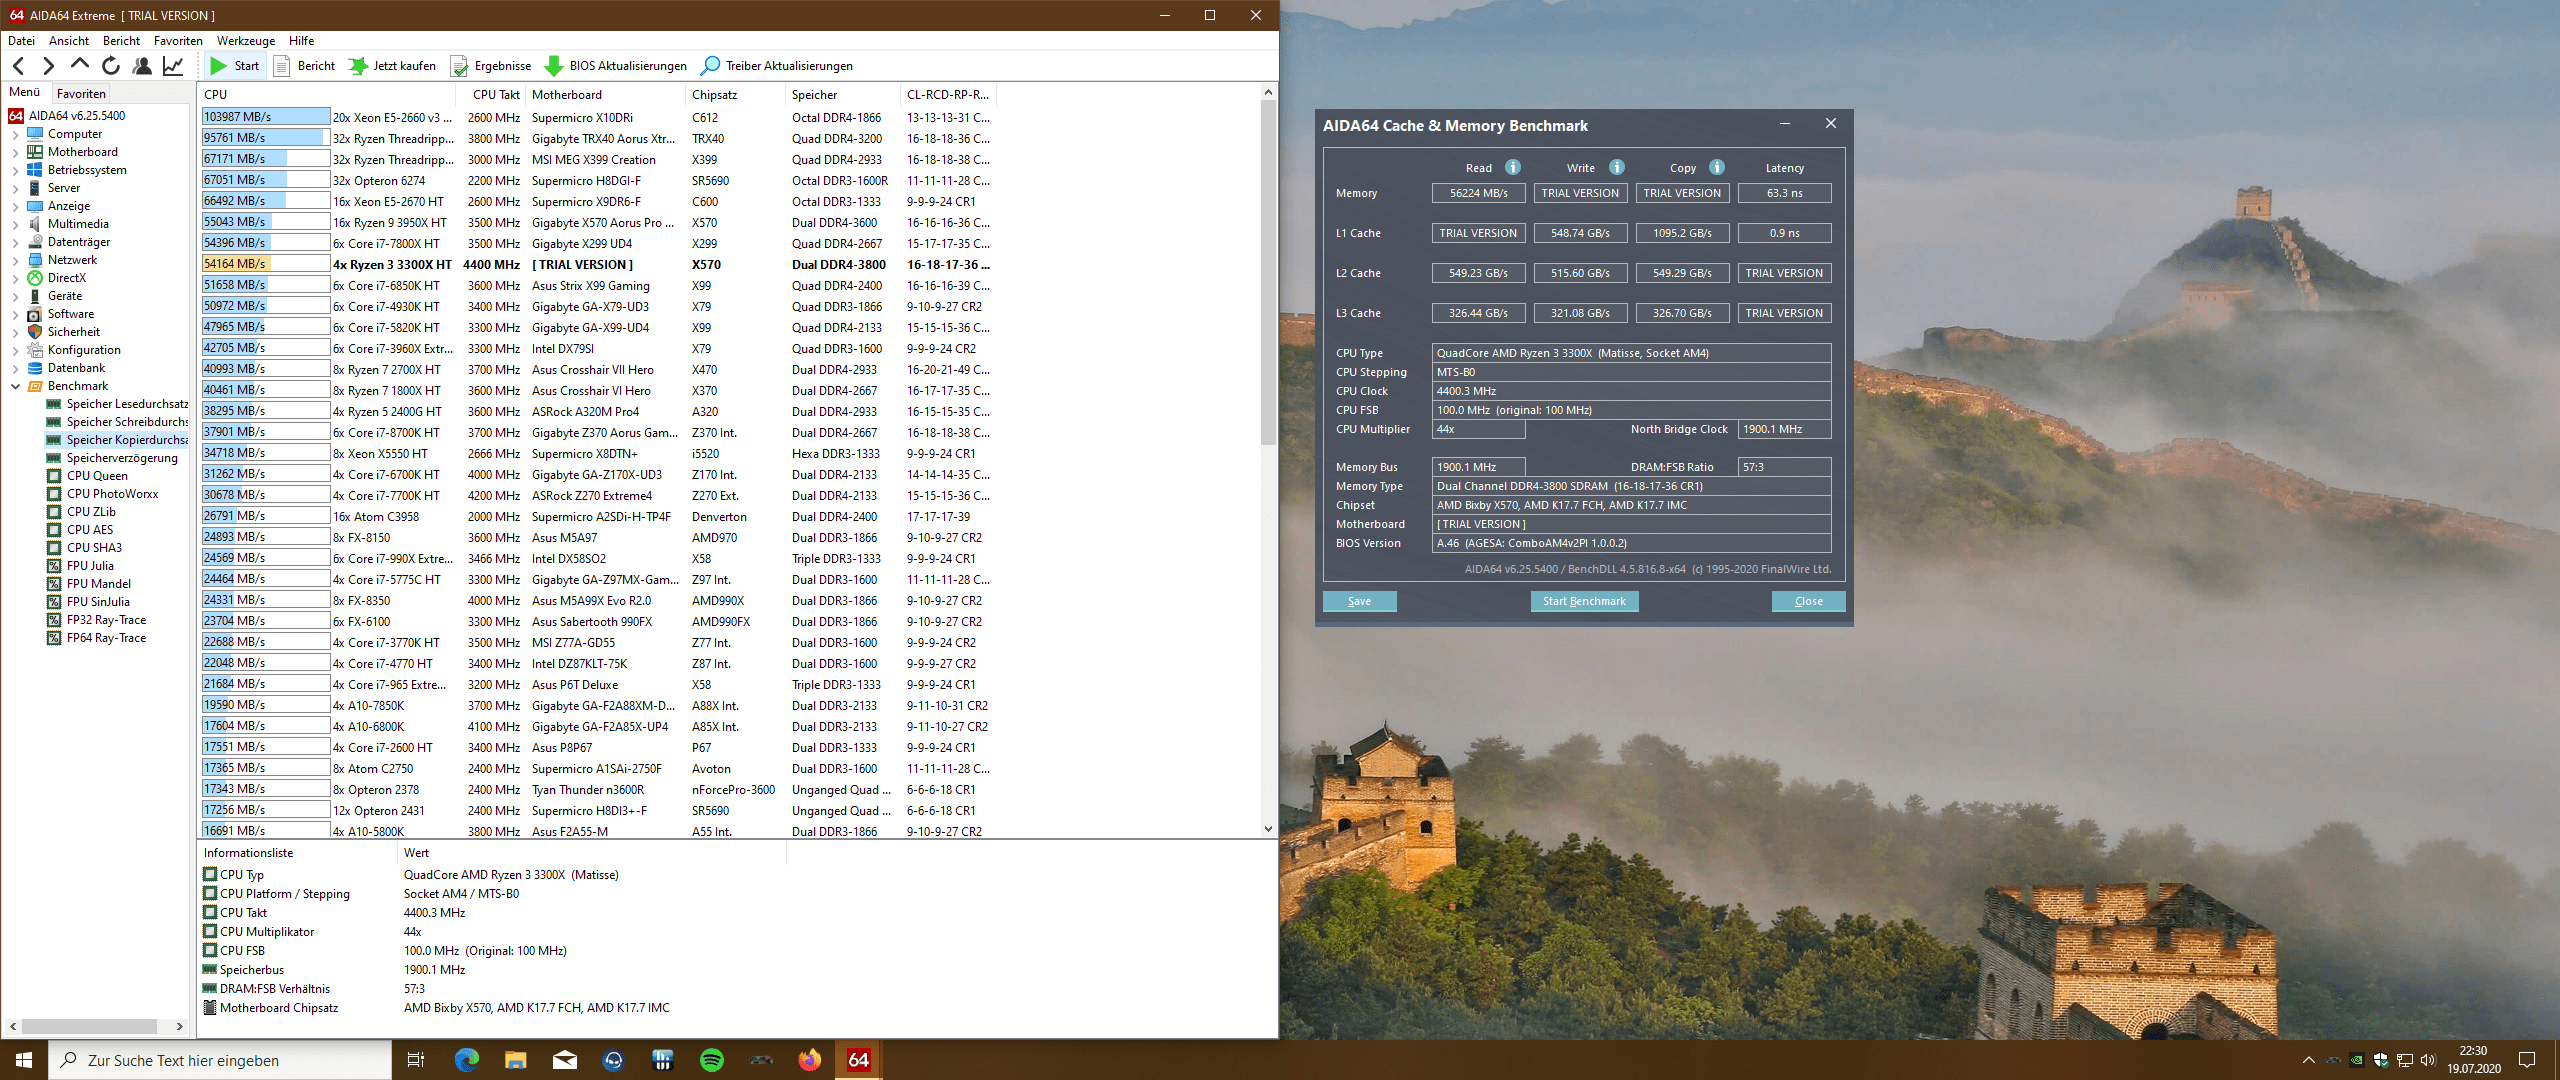
Task: Select CPU Queen benchmark item
Action: (97, 476)
